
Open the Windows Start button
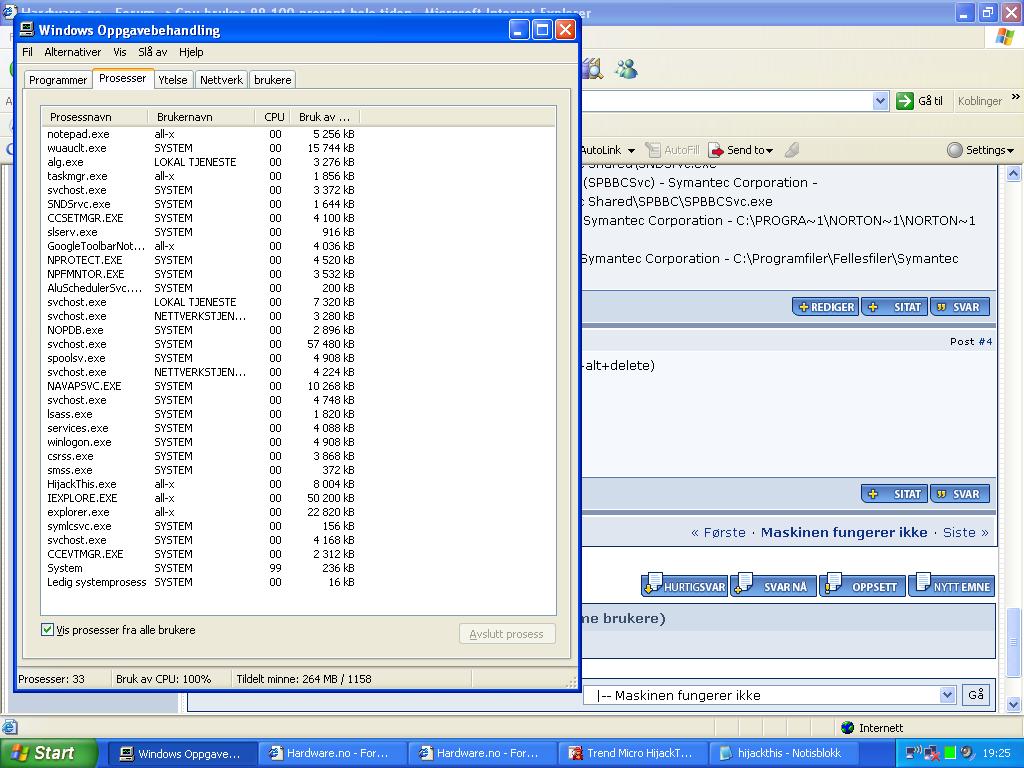(x=48, y=754)
